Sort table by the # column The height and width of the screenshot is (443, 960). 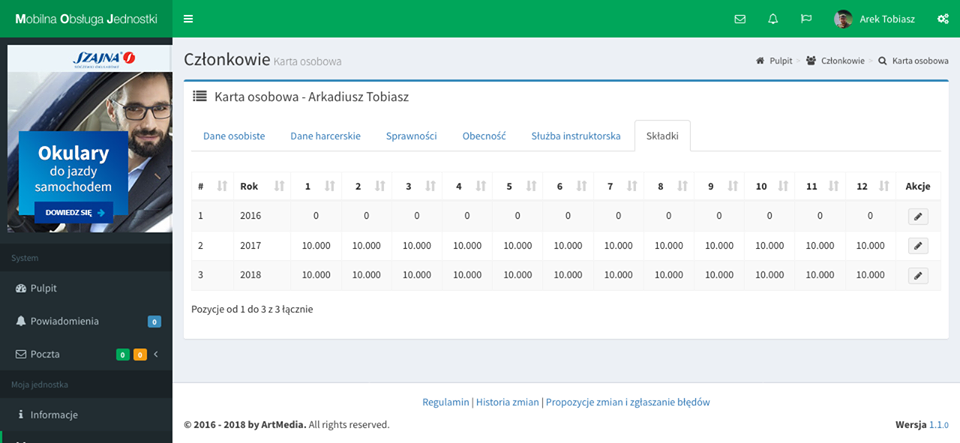(211, 186)
